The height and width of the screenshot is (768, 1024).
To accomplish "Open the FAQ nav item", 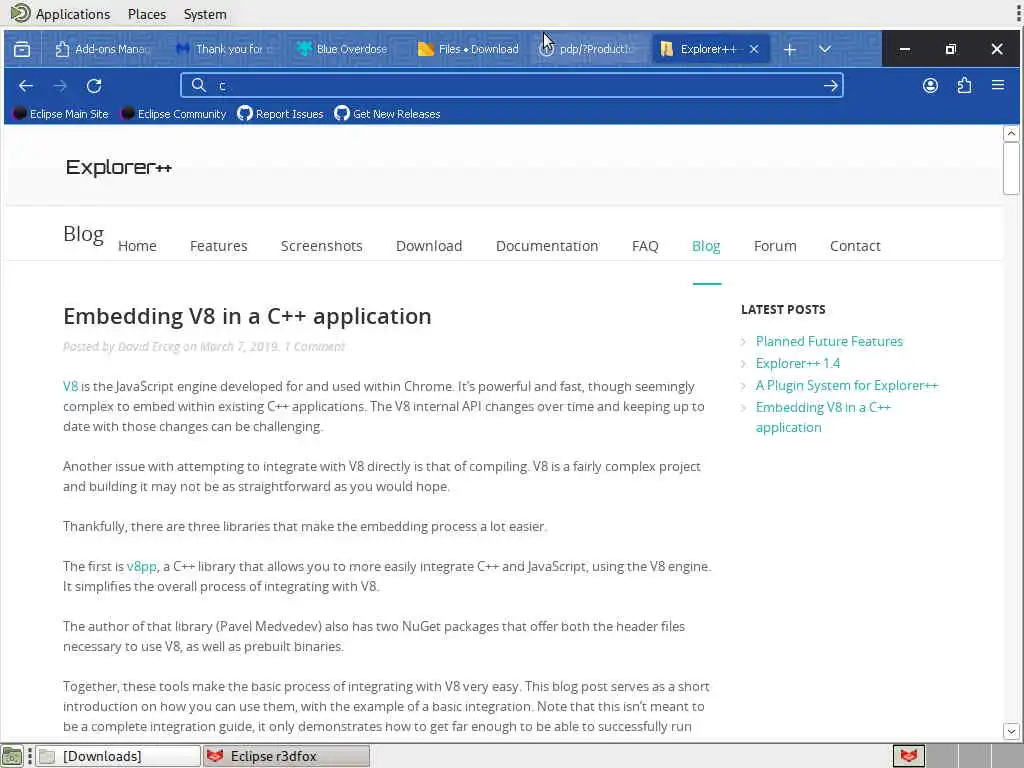I will click(645, 246).
